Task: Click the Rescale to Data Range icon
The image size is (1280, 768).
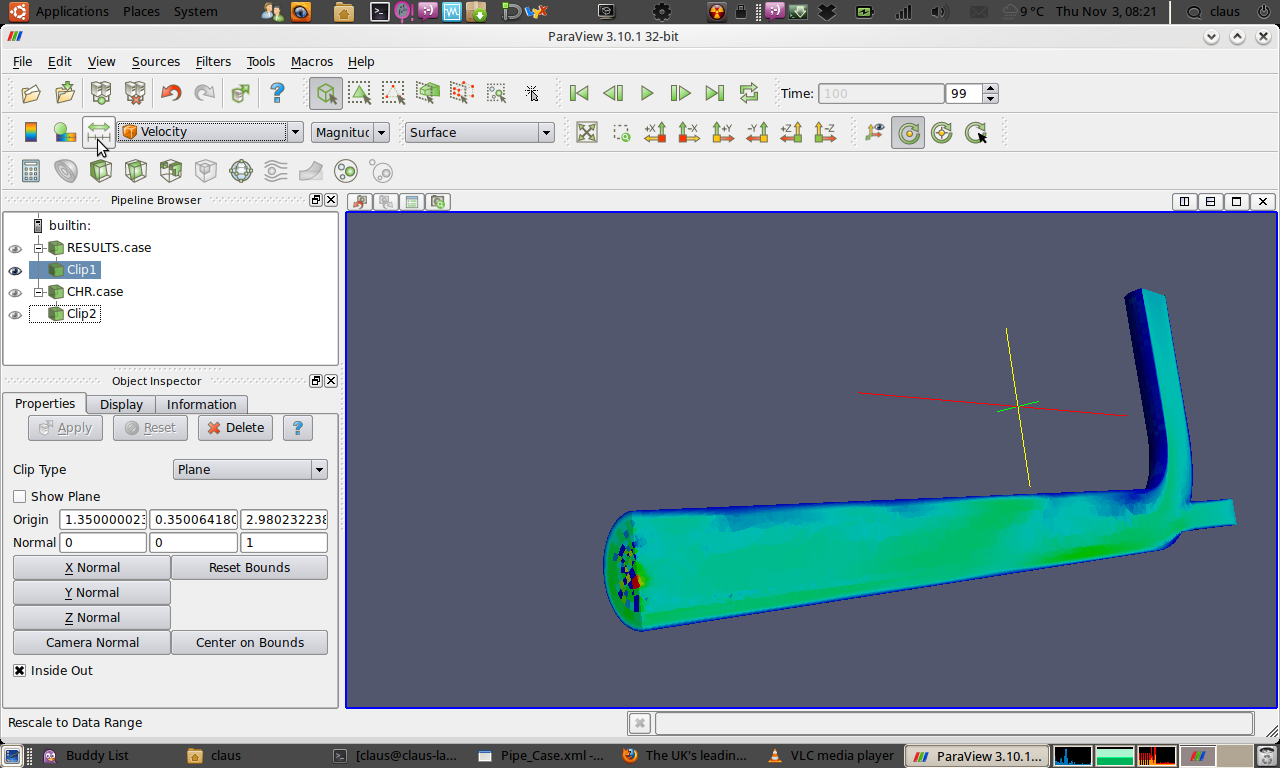Action: [x=98, y=131]
